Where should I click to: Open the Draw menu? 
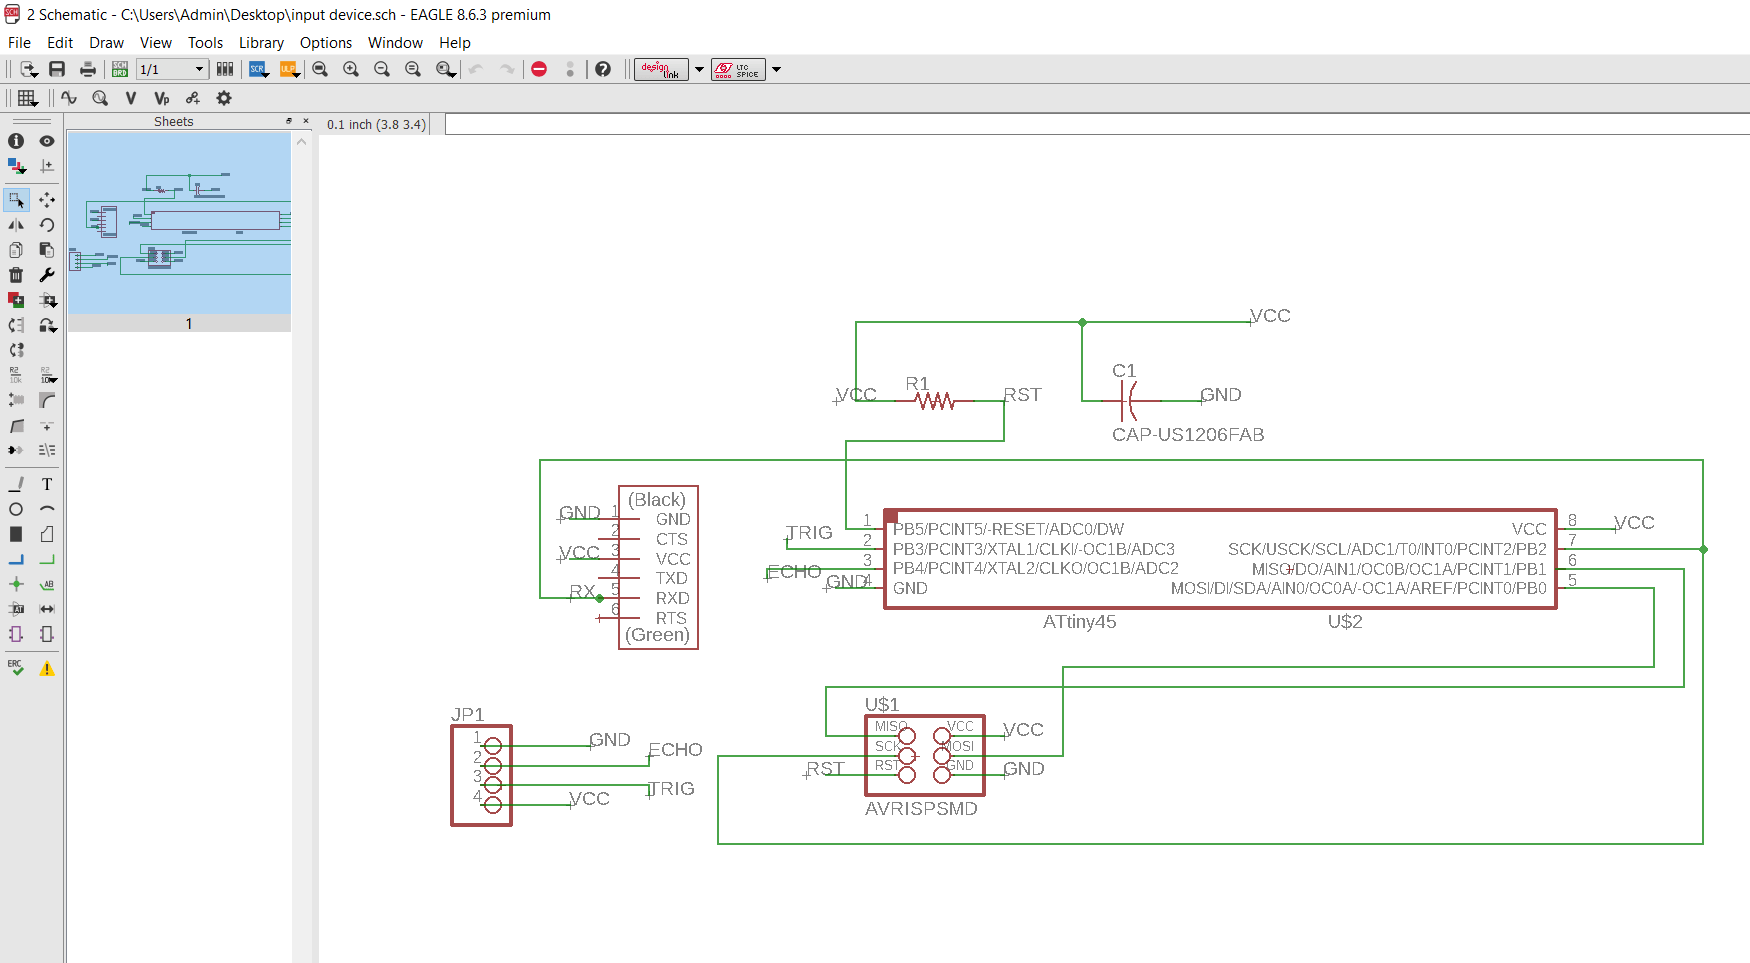(106, 43)
